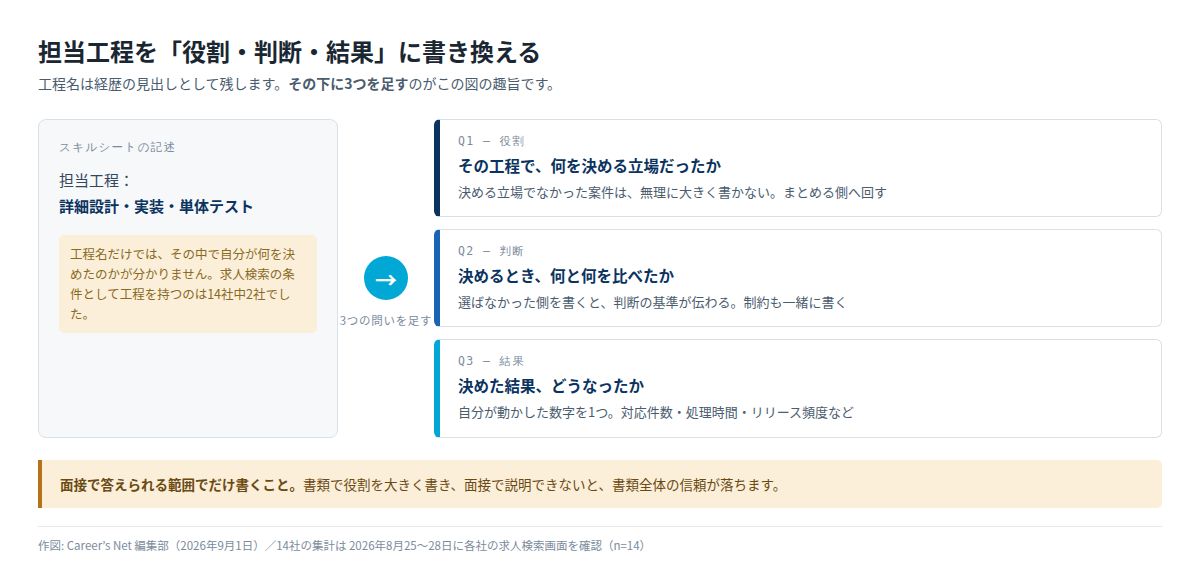
Task: Click the footer credit 作図: Career's Net 編集部
Action: coord(341,546)
